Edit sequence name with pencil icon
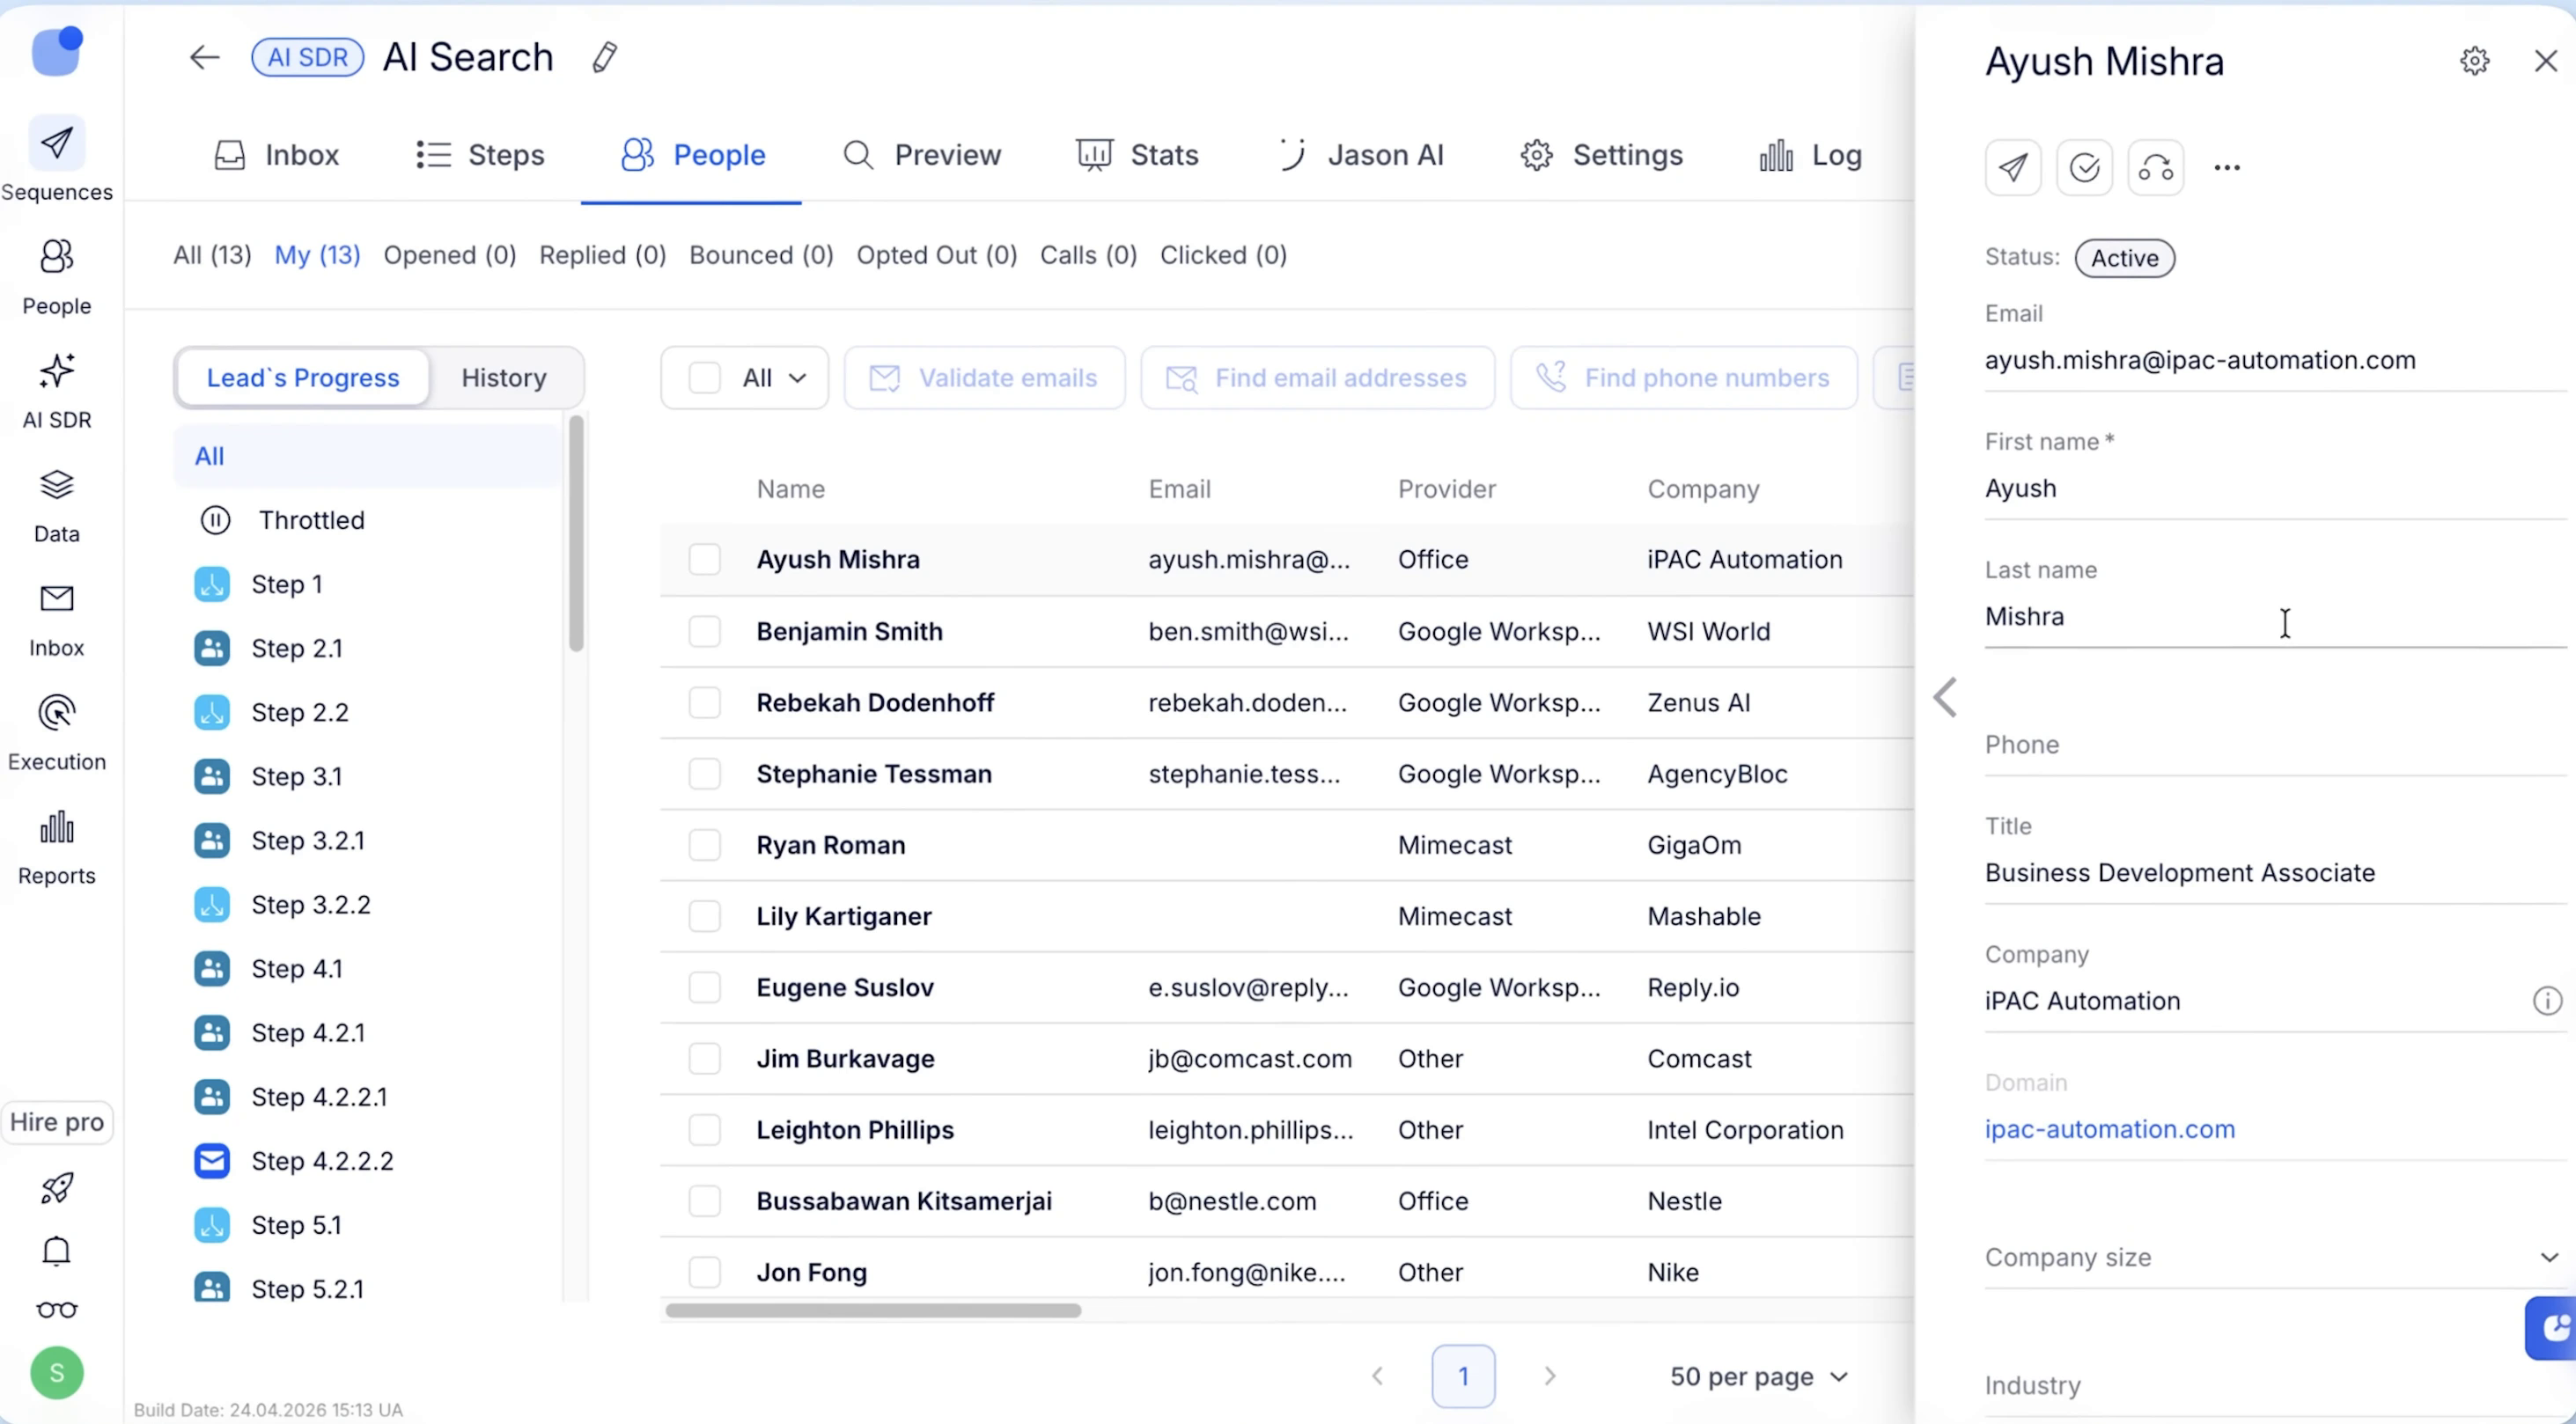 (604, 58)
